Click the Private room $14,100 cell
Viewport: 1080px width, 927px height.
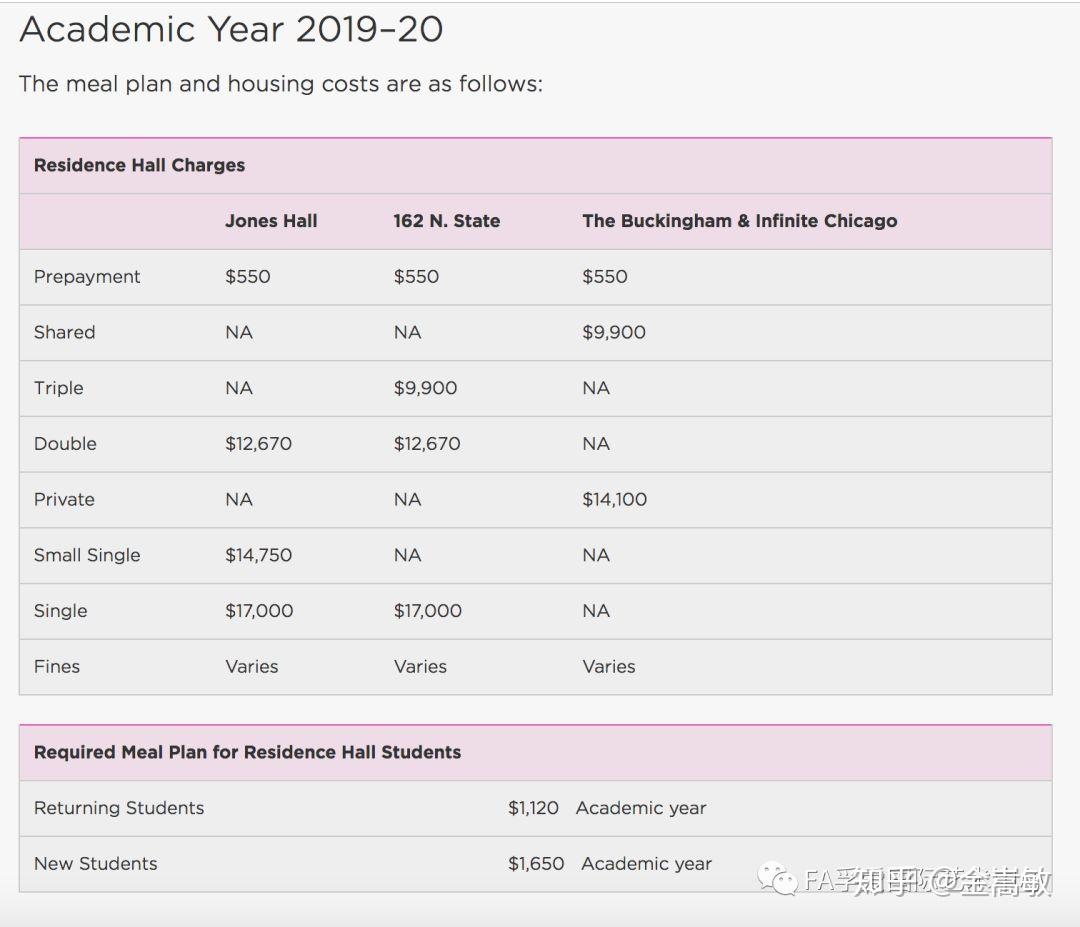[614, 500]
